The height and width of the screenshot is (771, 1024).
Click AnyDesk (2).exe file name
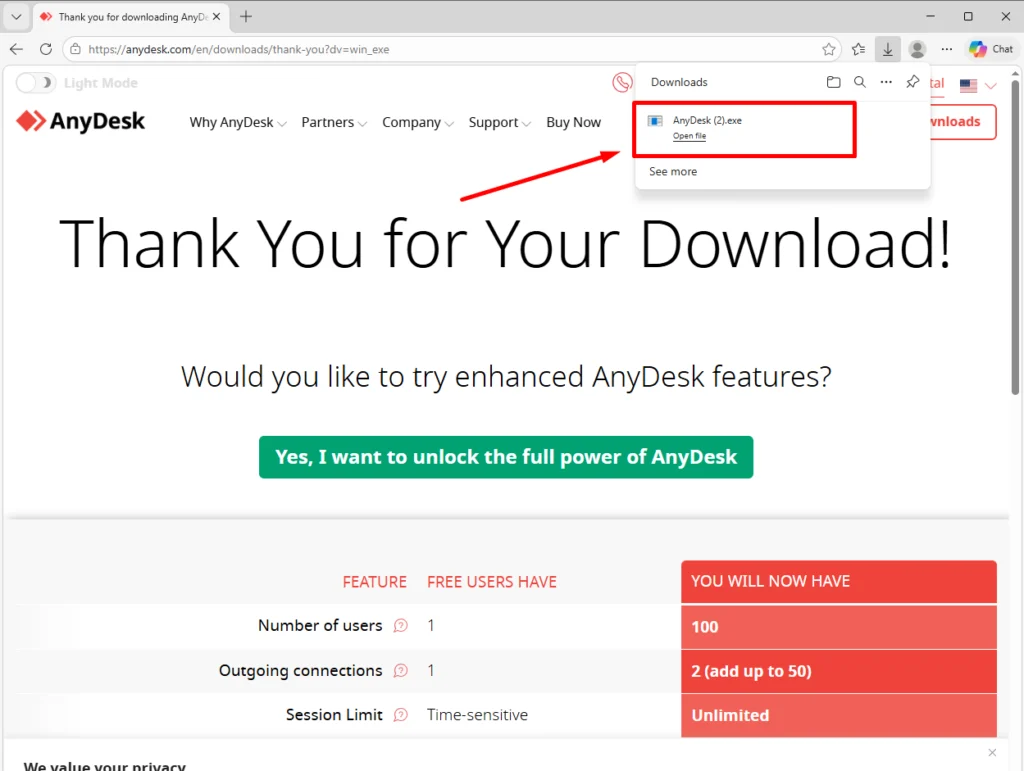coord(707,120)
